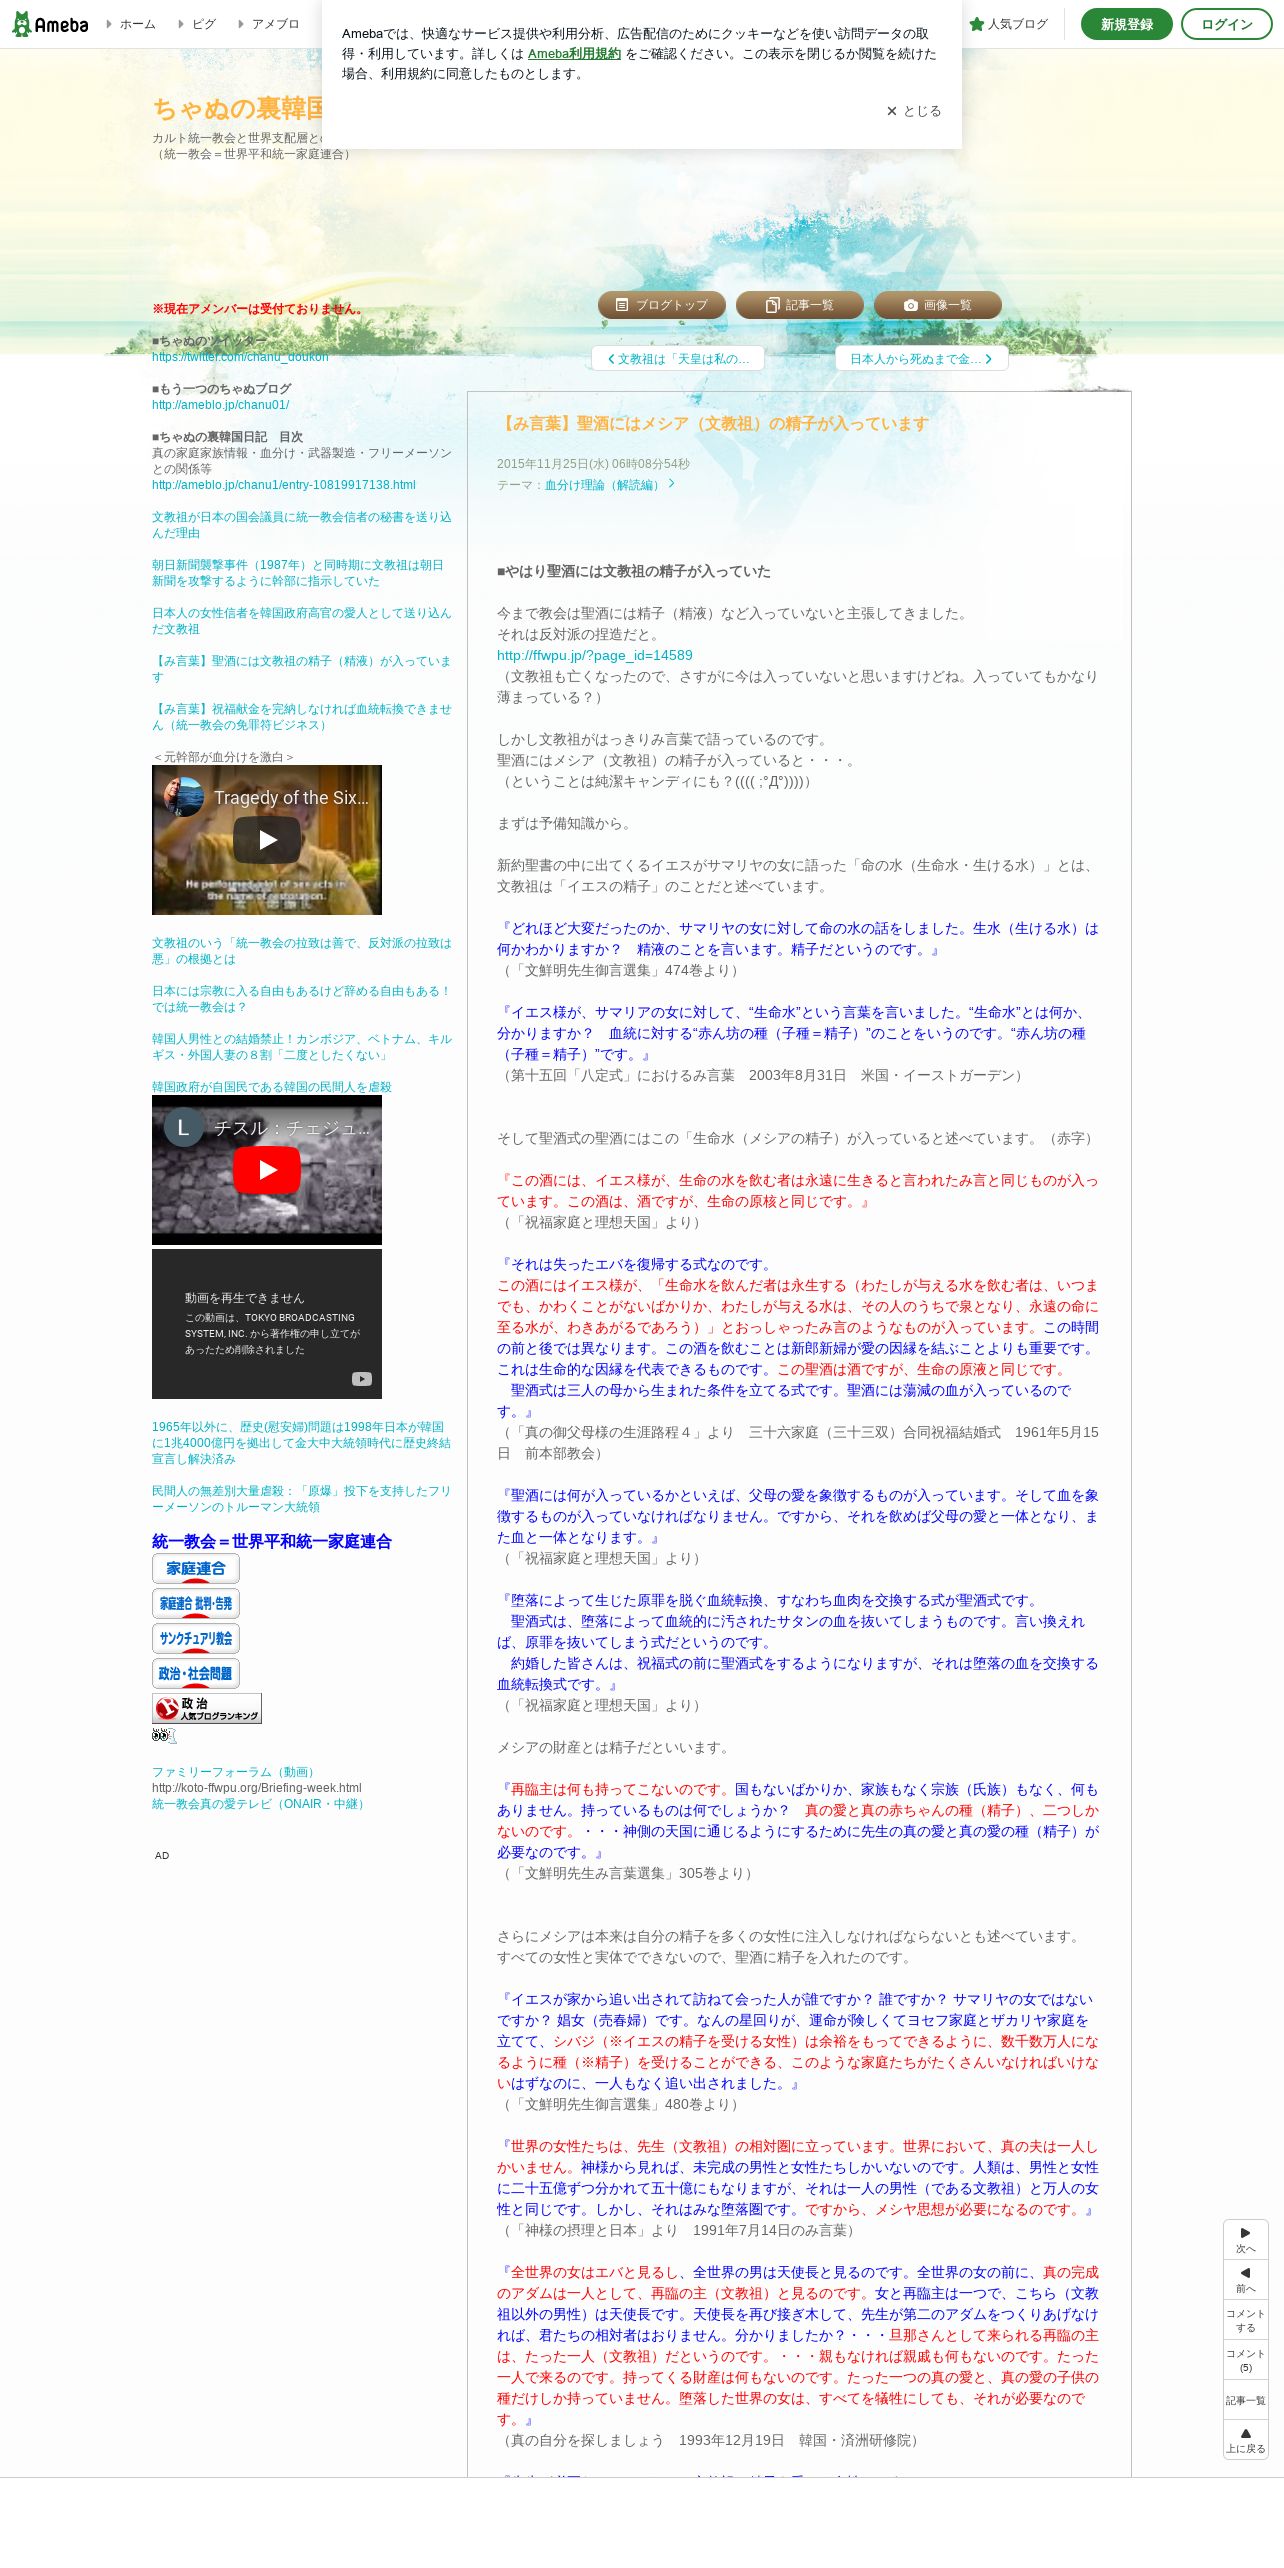1284x2568 pixels.
Task: Open the twitter.com/chanu_doukon link
Action: [x=240, y=357]
